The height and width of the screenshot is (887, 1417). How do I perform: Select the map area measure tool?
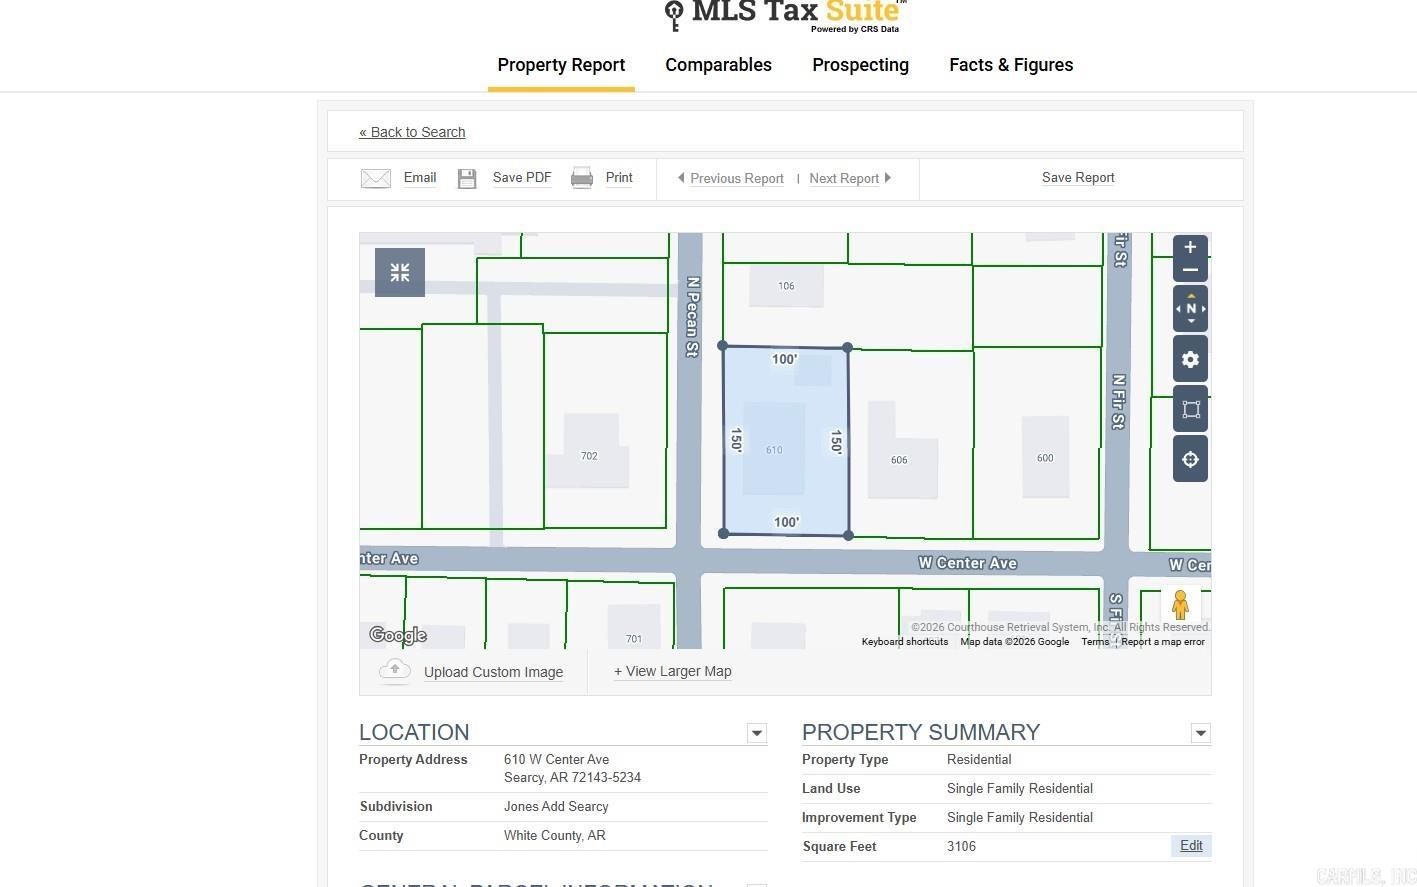(1190, 410)
